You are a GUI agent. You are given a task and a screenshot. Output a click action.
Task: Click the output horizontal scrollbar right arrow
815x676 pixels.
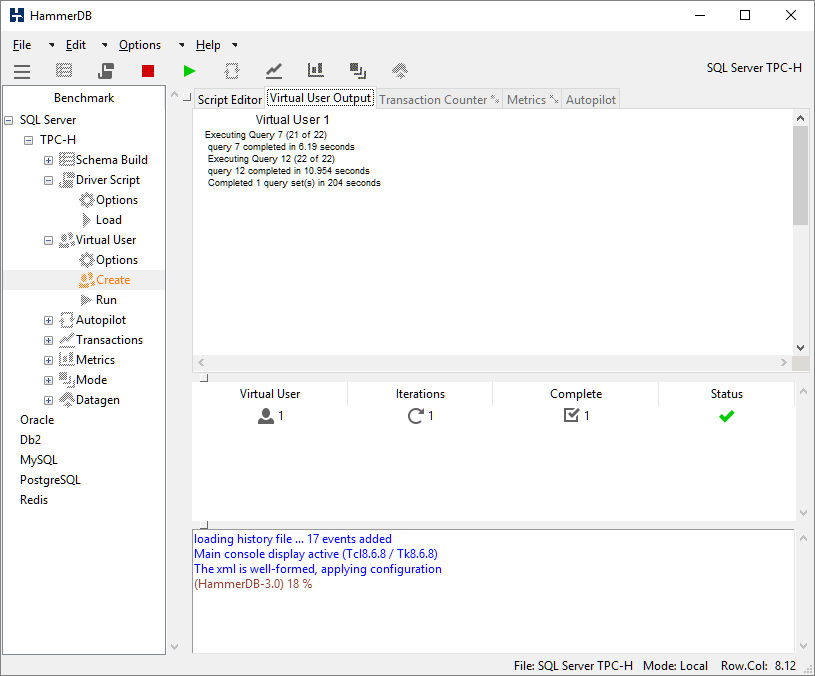pyautogui.click(x=784, y=362)
